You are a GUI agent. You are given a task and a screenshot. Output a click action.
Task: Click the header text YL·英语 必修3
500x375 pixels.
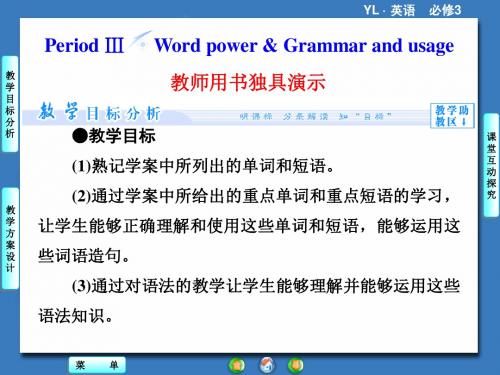coord(412,10)
